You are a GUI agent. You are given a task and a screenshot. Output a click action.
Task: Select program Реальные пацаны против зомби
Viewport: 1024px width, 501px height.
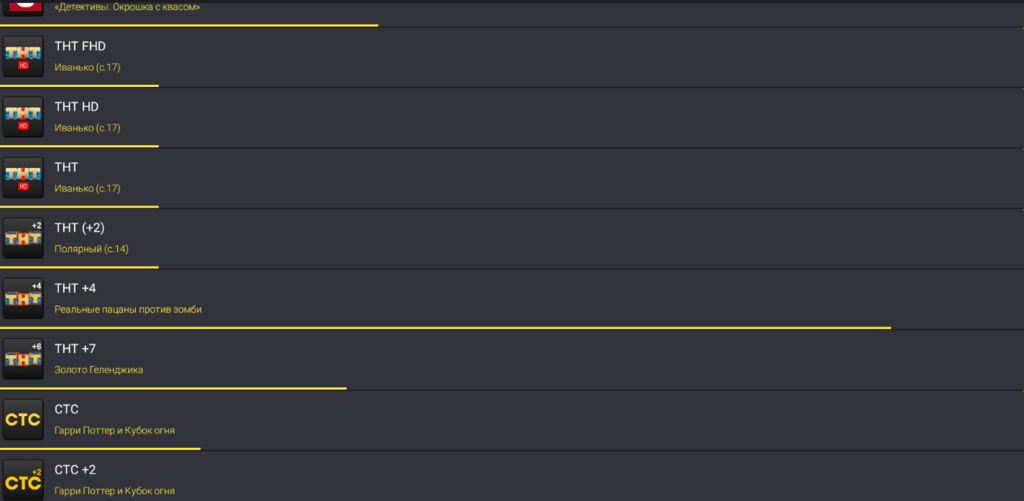pos(128,310)
